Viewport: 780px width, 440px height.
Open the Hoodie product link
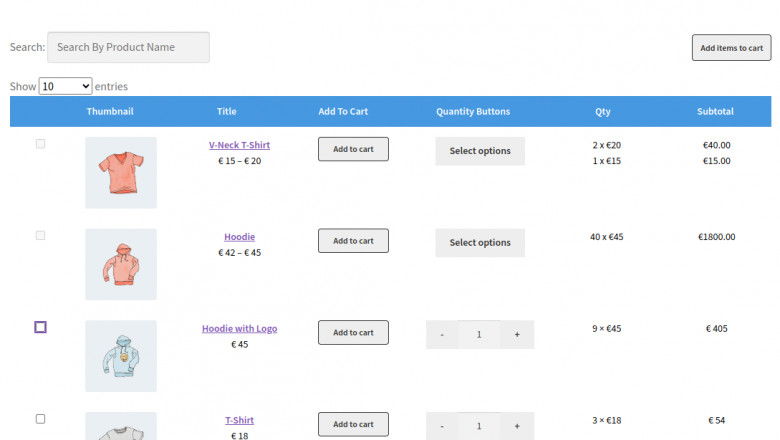[239, 237]
